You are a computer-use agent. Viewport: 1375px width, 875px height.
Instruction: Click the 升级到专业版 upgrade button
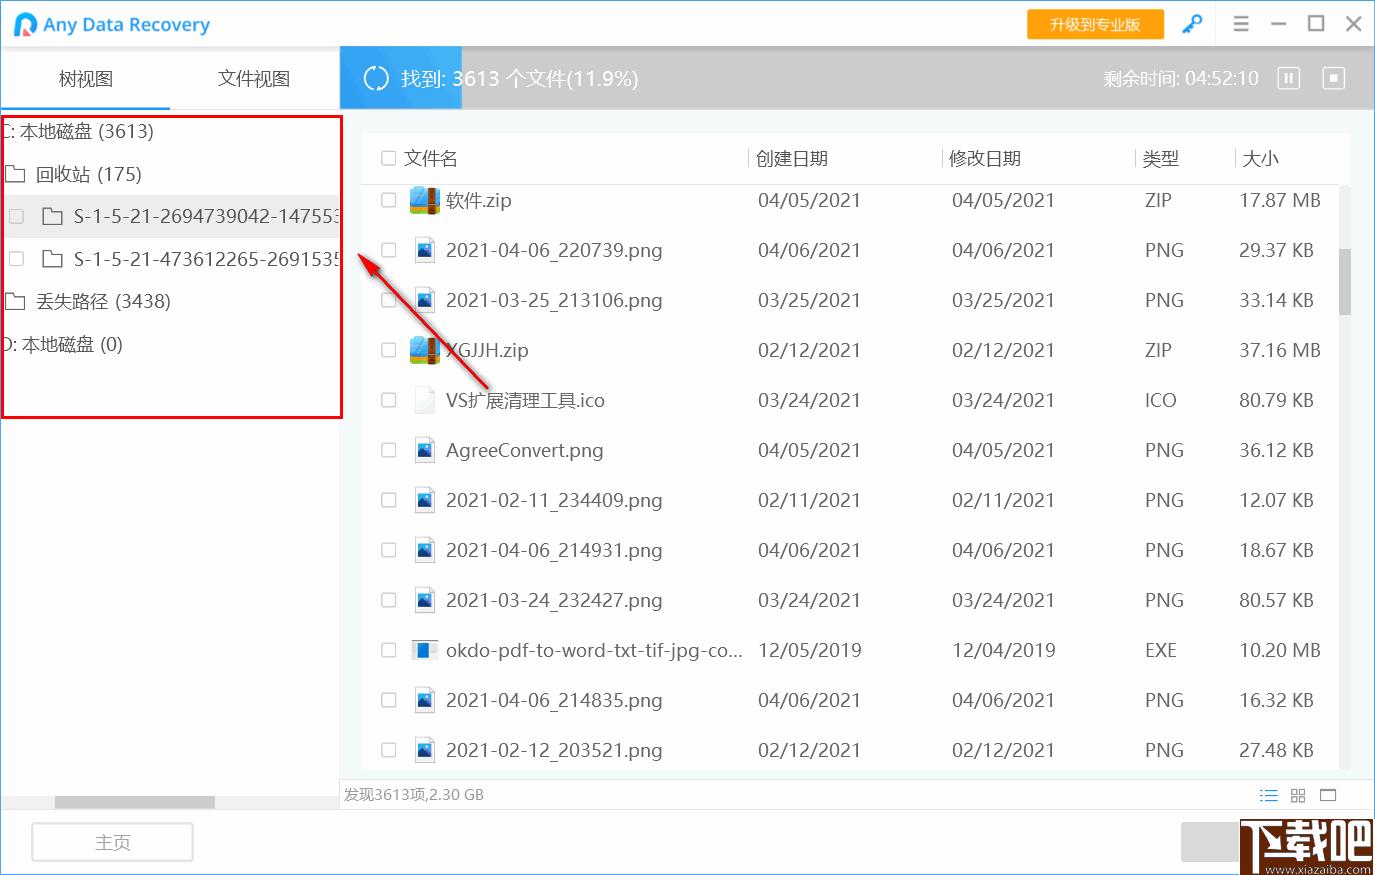point(1095,24)
